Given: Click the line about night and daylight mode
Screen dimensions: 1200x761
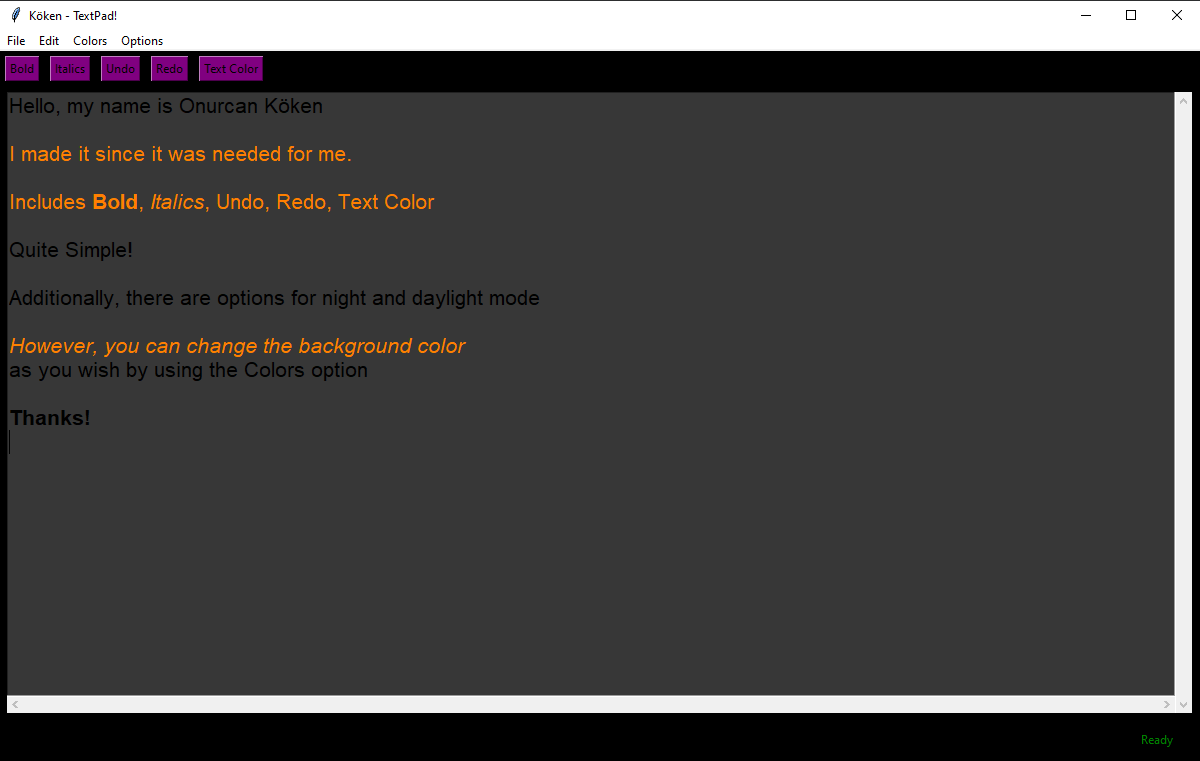Looking at the screenshot, I should coord(274,298).
